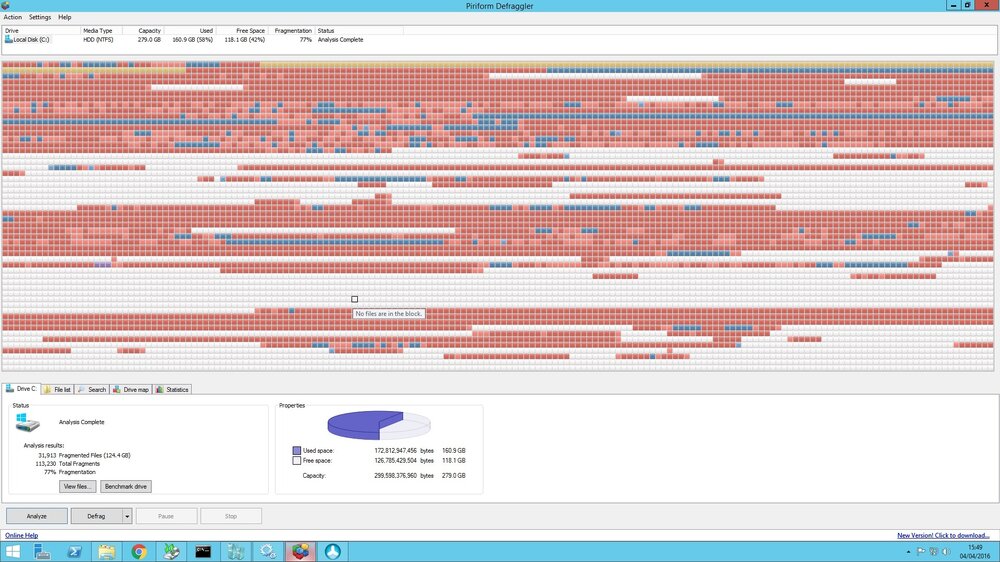Open the Action Center flag icon
The image size is (1000, 562).
(921, 552)
